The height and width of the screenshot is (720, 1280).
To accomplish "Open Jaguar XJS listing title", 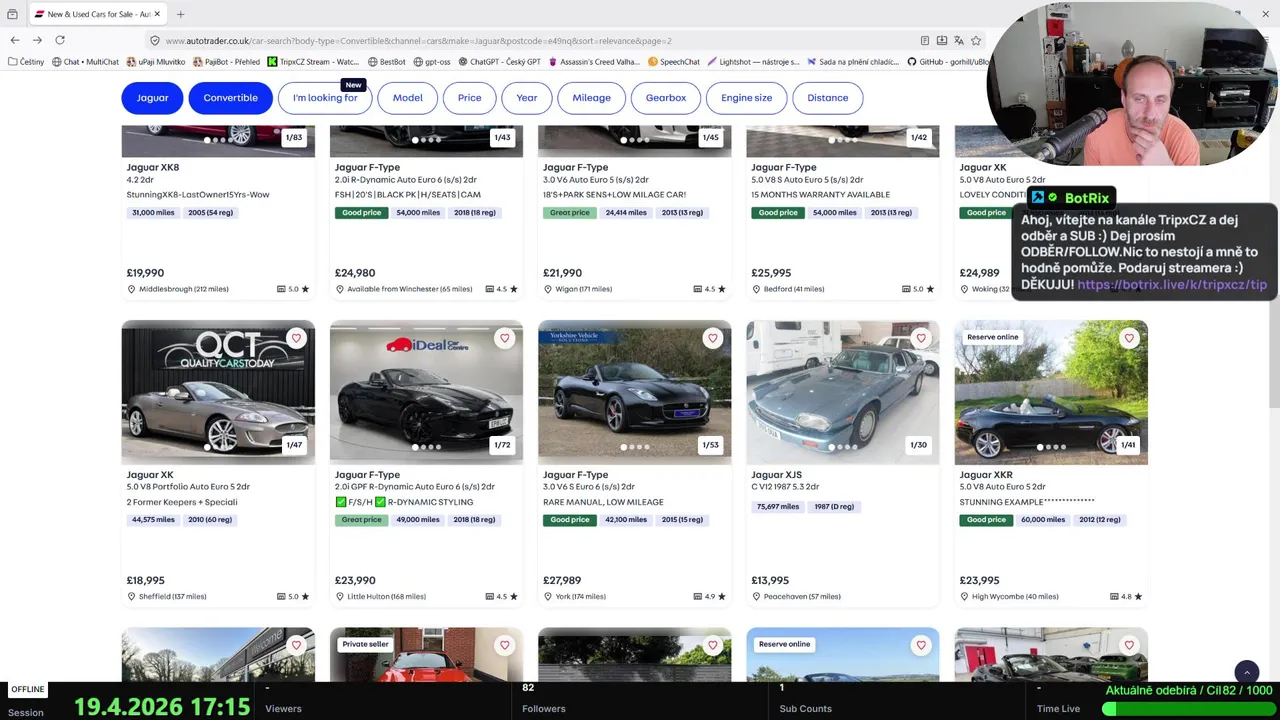I will coord(777,475).
